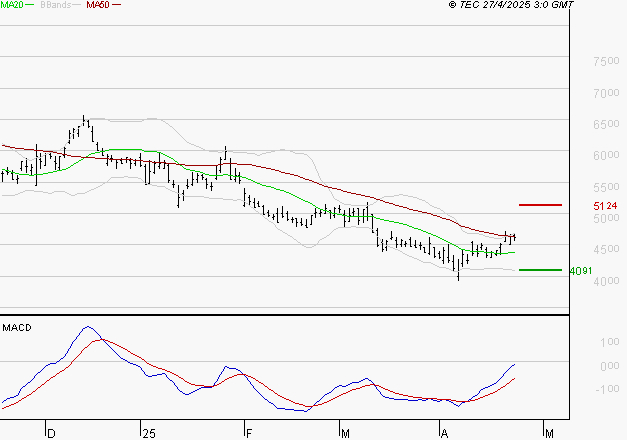Click the green support line marker
This screenshot has height=440, width=627.
click(x=540, y=269)
